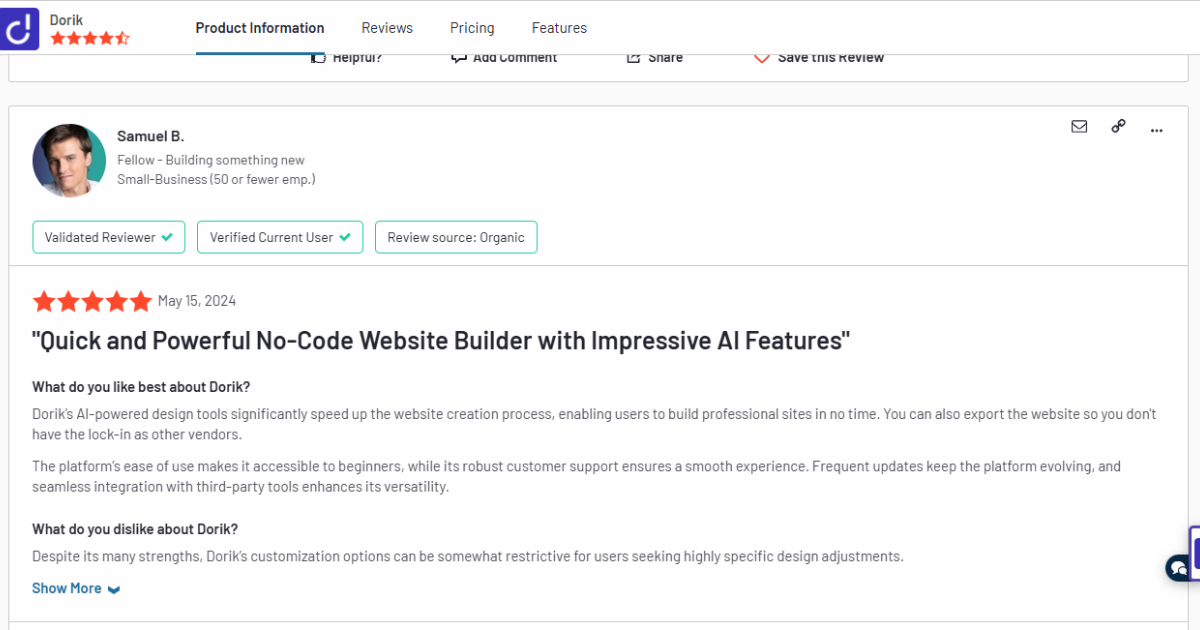Click the Review source: Organic badge
The image size is (1200, 630).
coord(456,237)
